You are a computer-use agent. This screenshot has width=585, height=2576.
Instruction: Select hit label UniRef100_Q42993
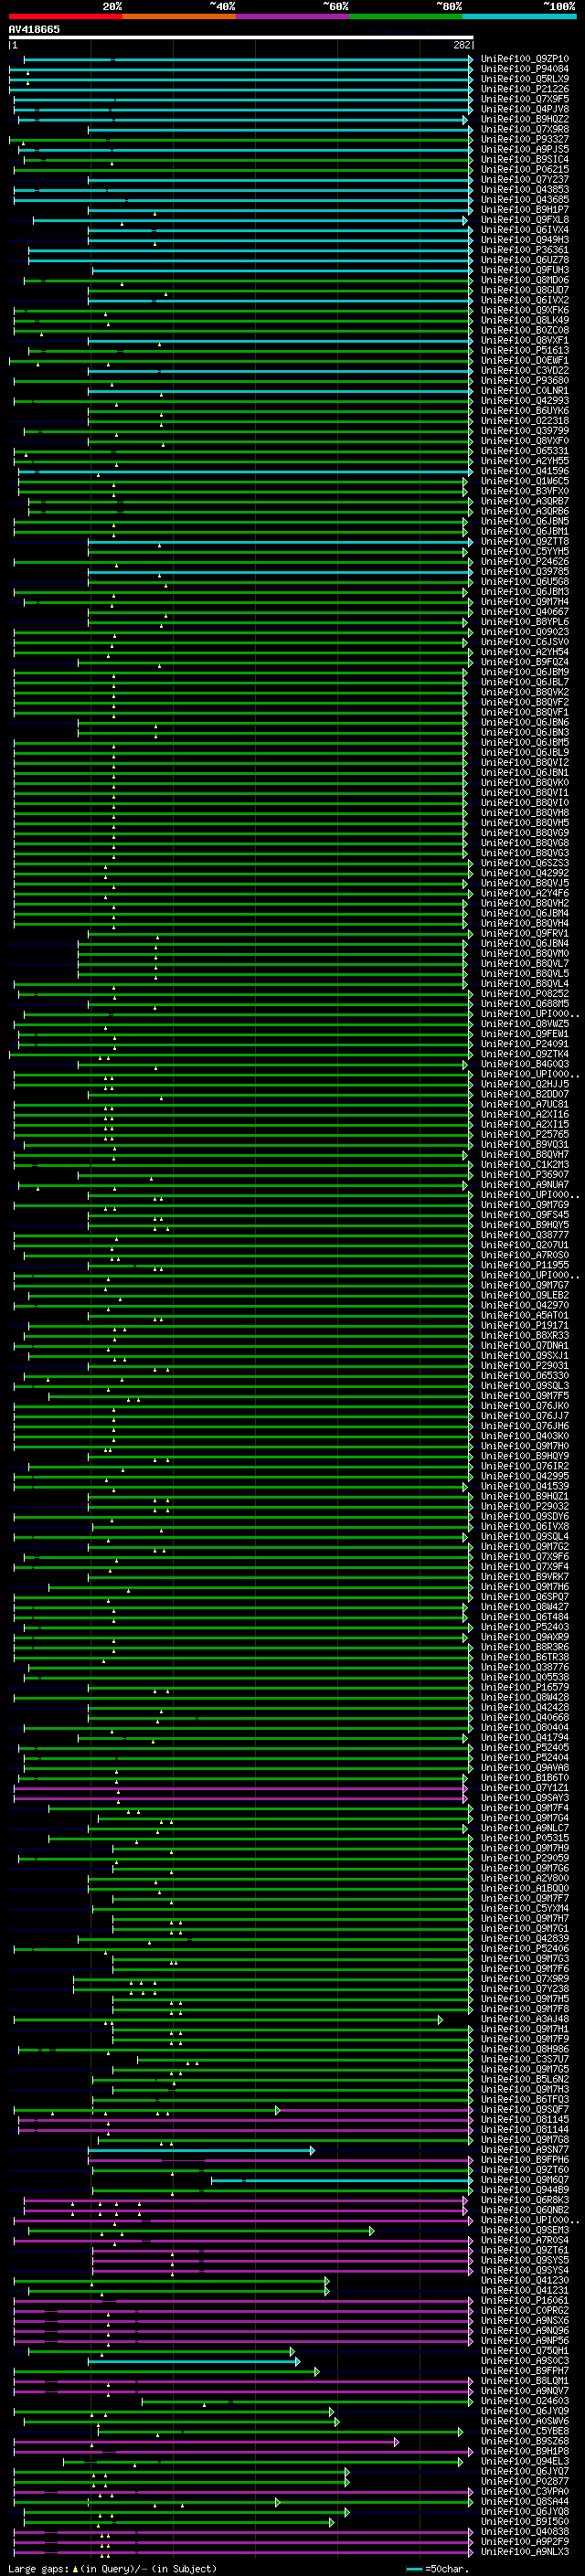pyautogui.click(x=525, y=401)
